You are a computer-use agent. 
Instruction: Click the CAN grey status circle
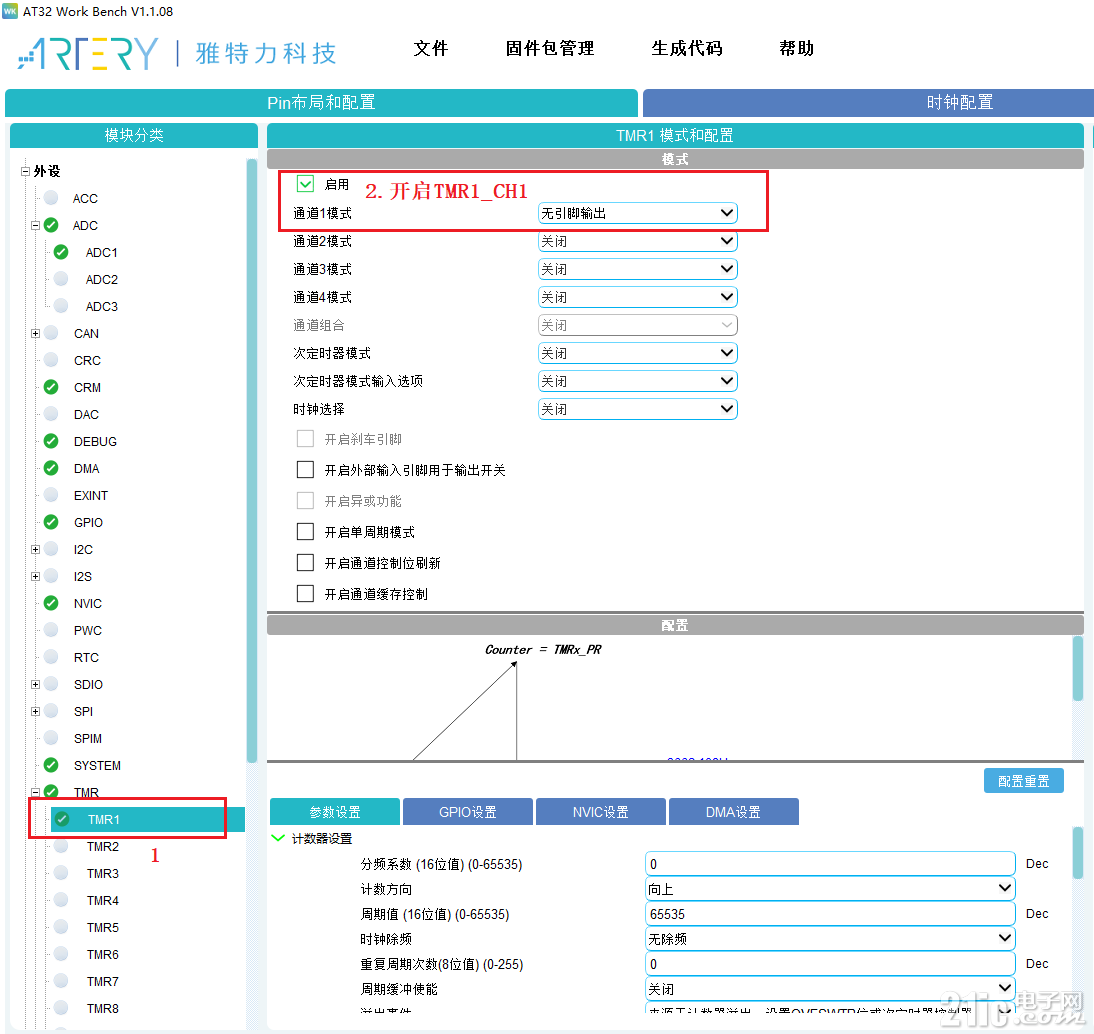[51, 333]
